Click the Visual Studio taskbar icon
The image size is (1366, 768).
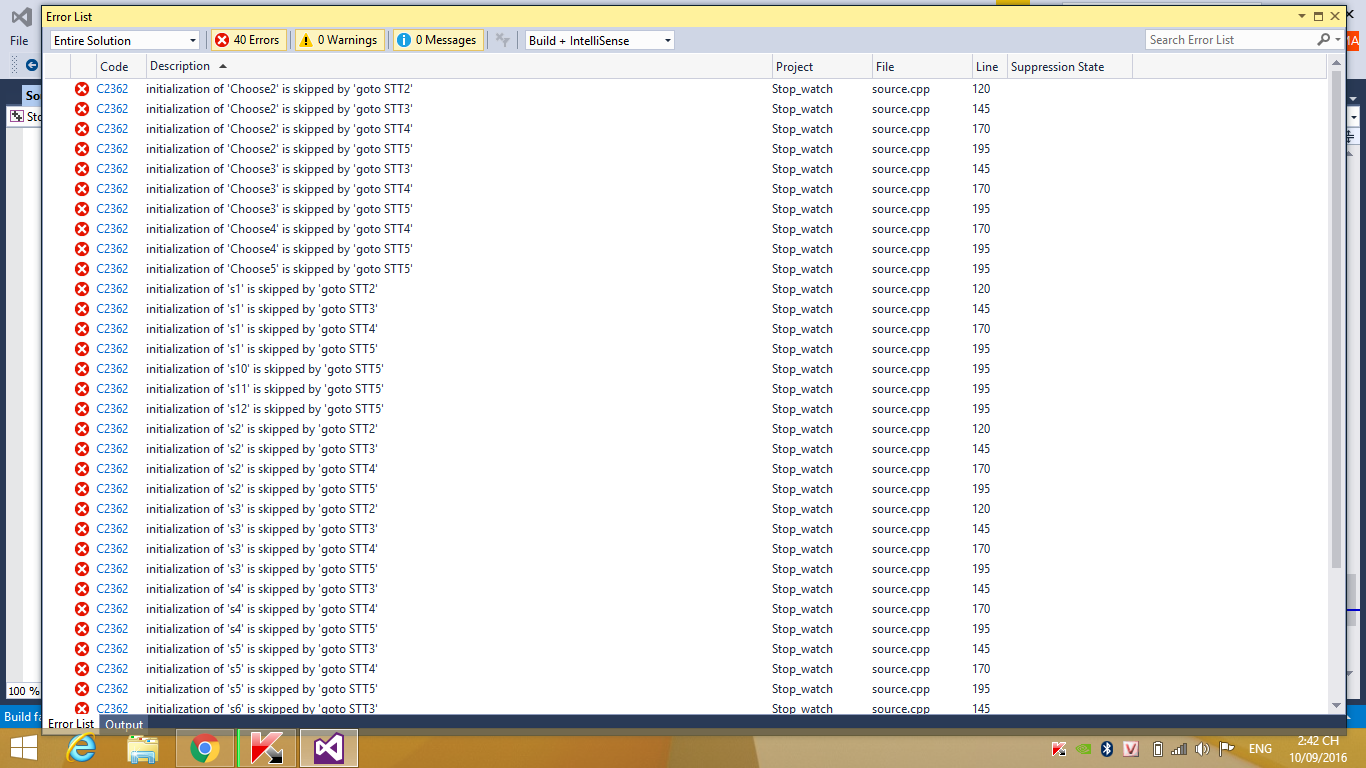(329, 748)
